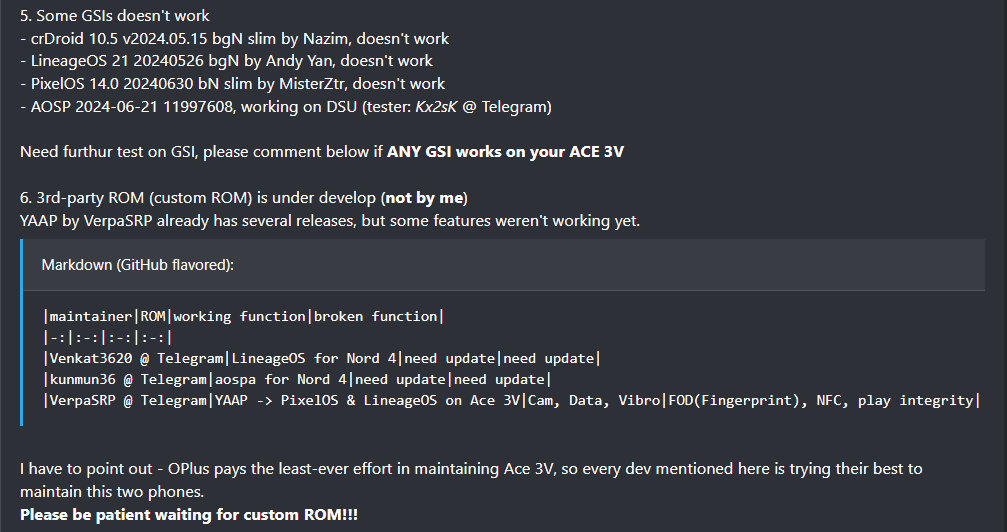Click the PixelOS 14.0 by MisterZtr line

click(x=232, y=84)
